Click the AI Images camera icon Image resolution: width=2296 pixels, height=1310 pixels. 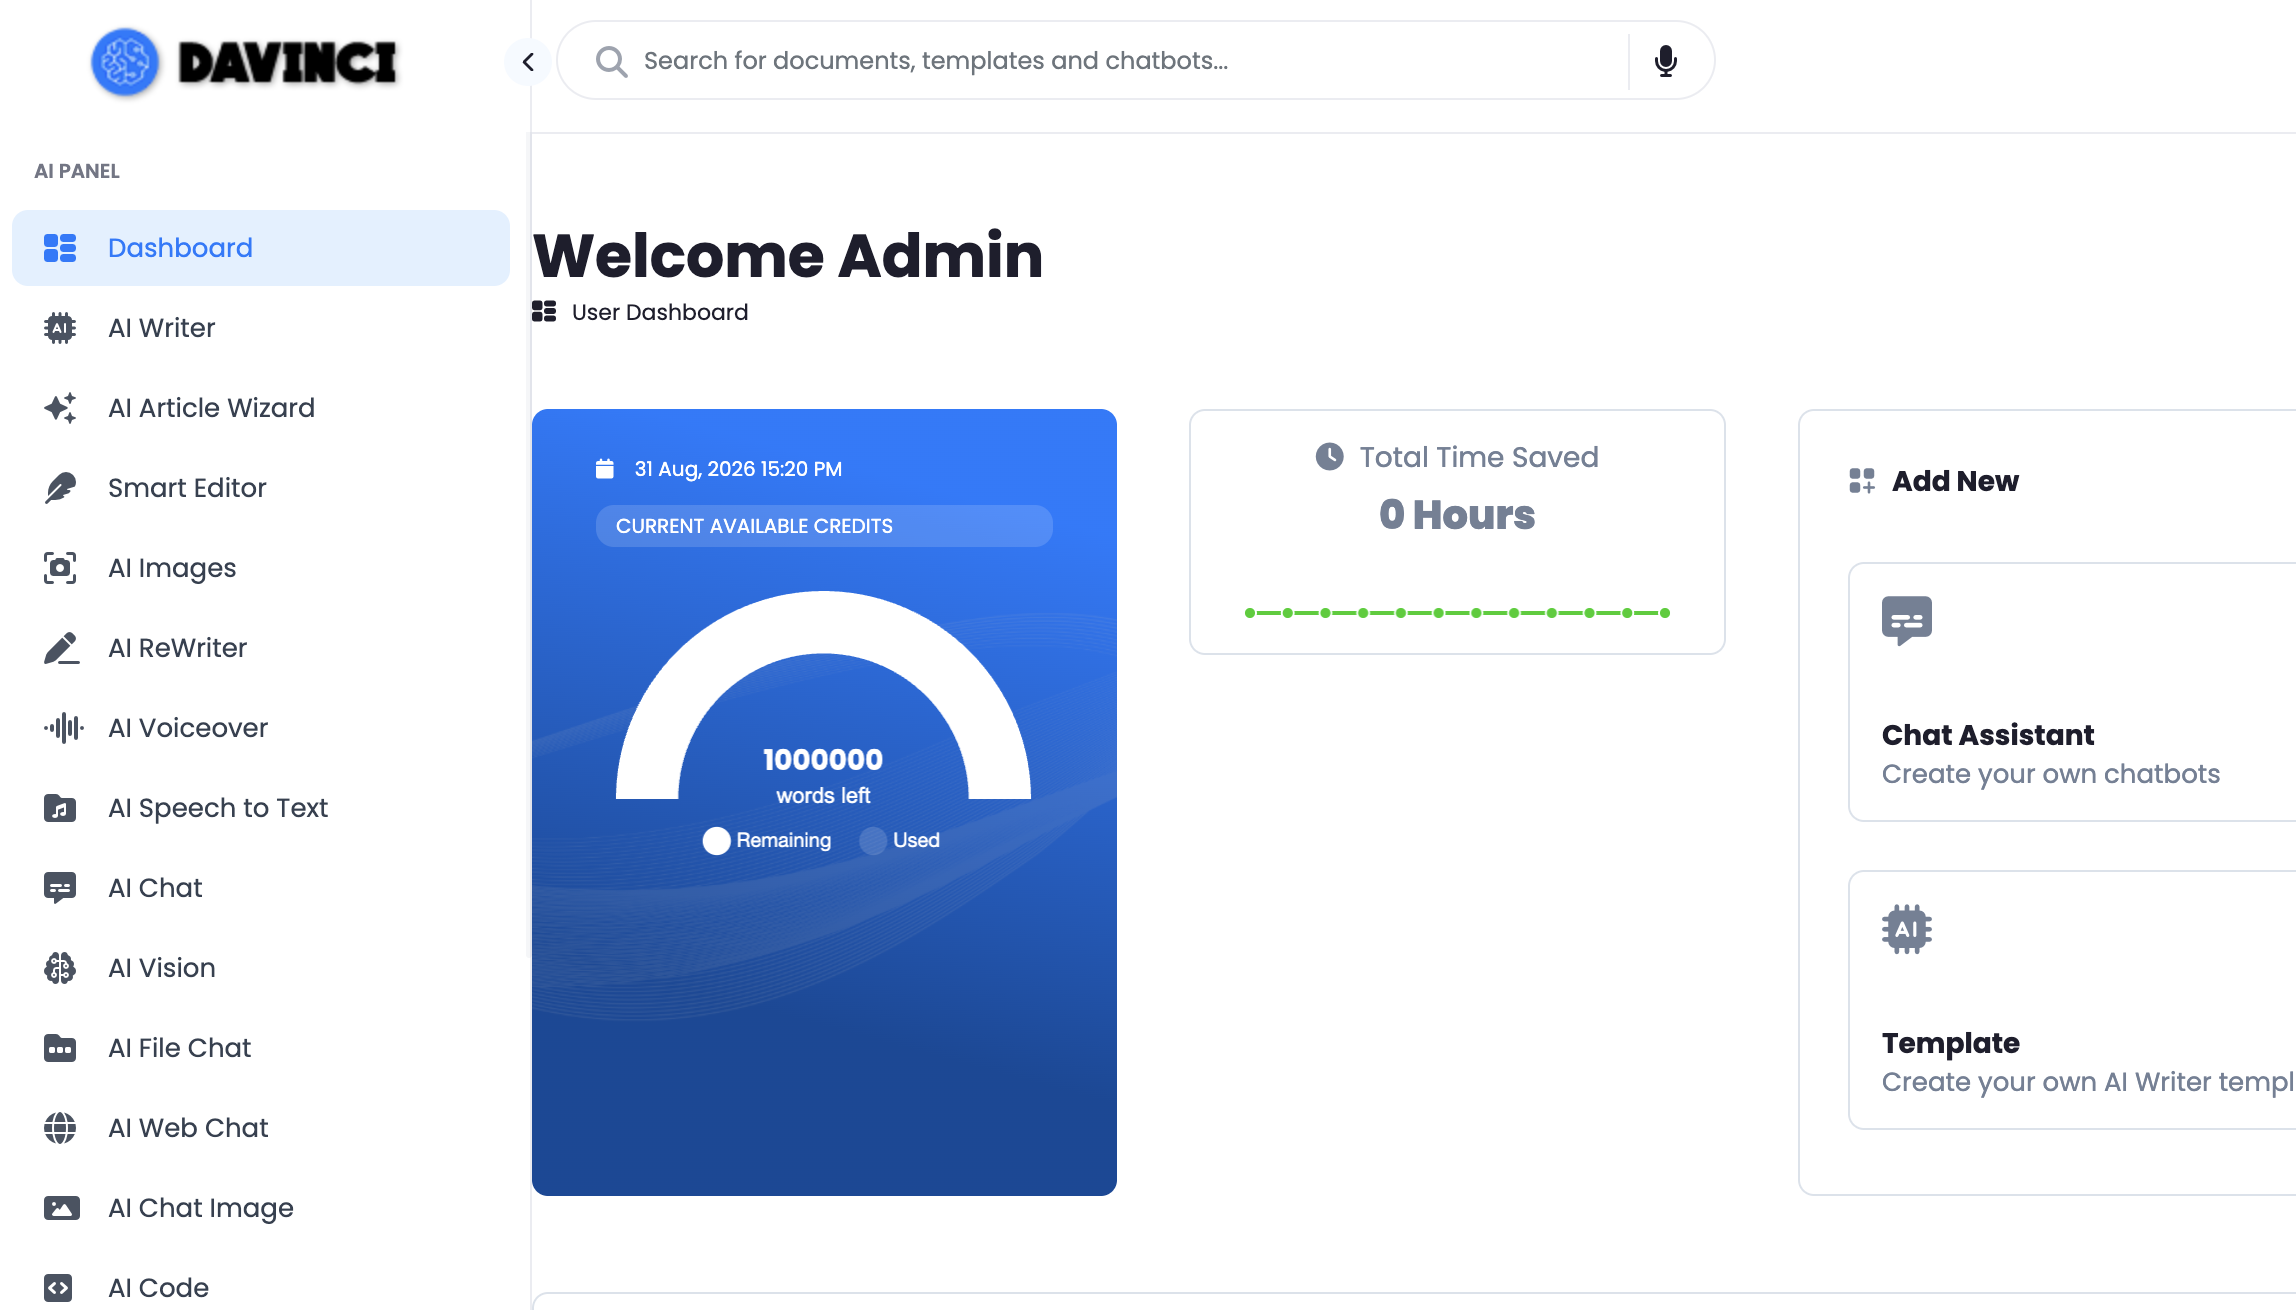[x=60, y=568]
